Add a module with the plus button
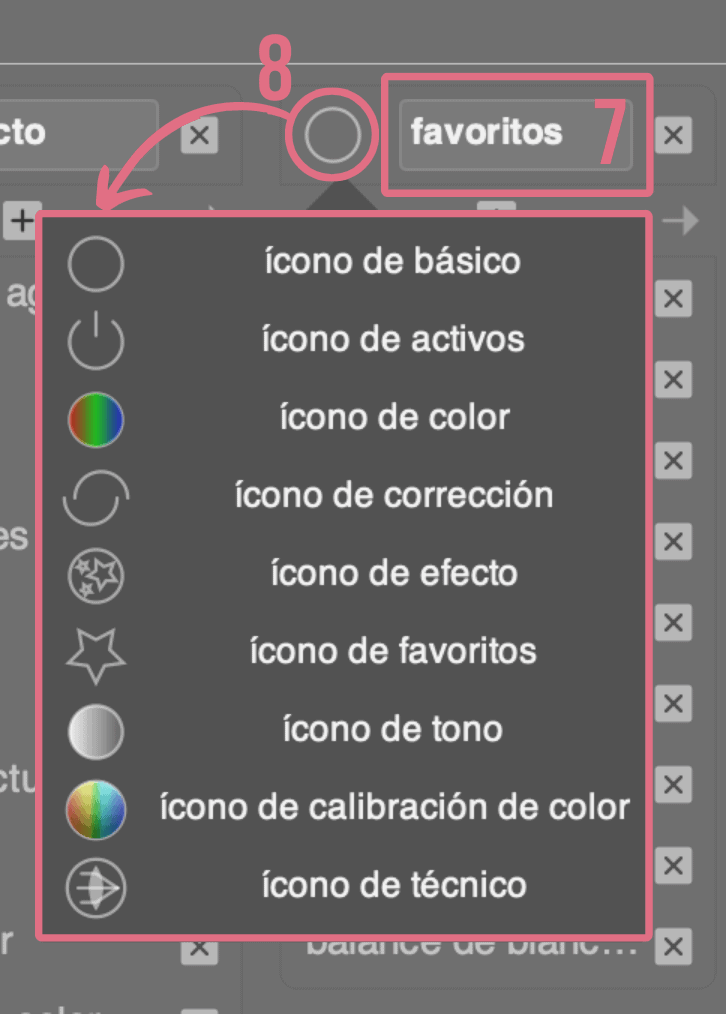This screenshot has width=726, height=1014. click(21, 221)
